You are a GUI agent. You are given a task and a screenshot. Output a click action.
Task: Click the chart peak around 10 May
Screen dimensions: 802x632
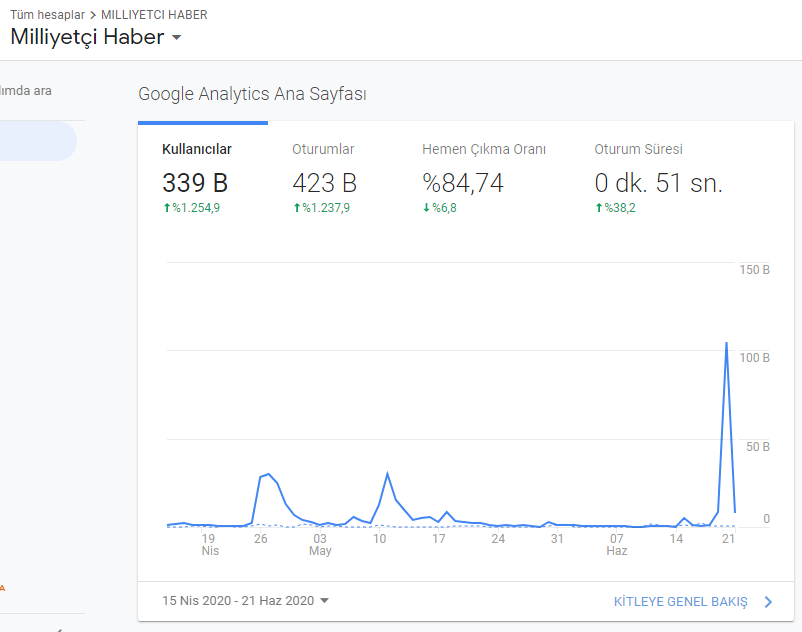387,473
